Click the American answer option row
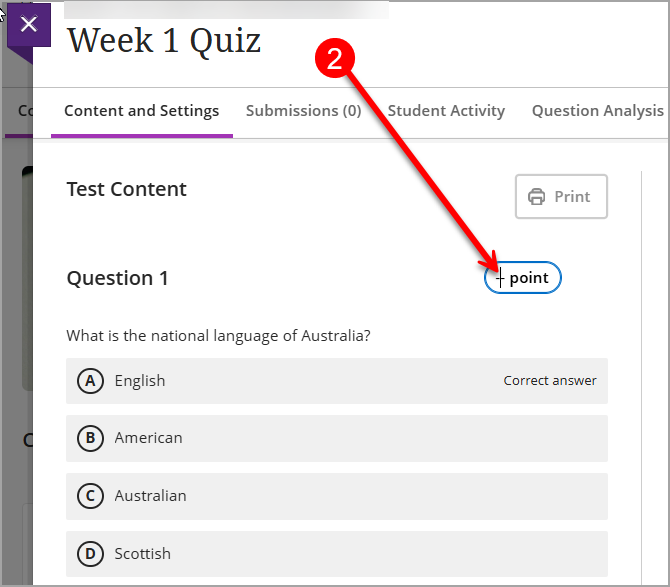Viewport: 670px width, 587px height. coord(337,438)
